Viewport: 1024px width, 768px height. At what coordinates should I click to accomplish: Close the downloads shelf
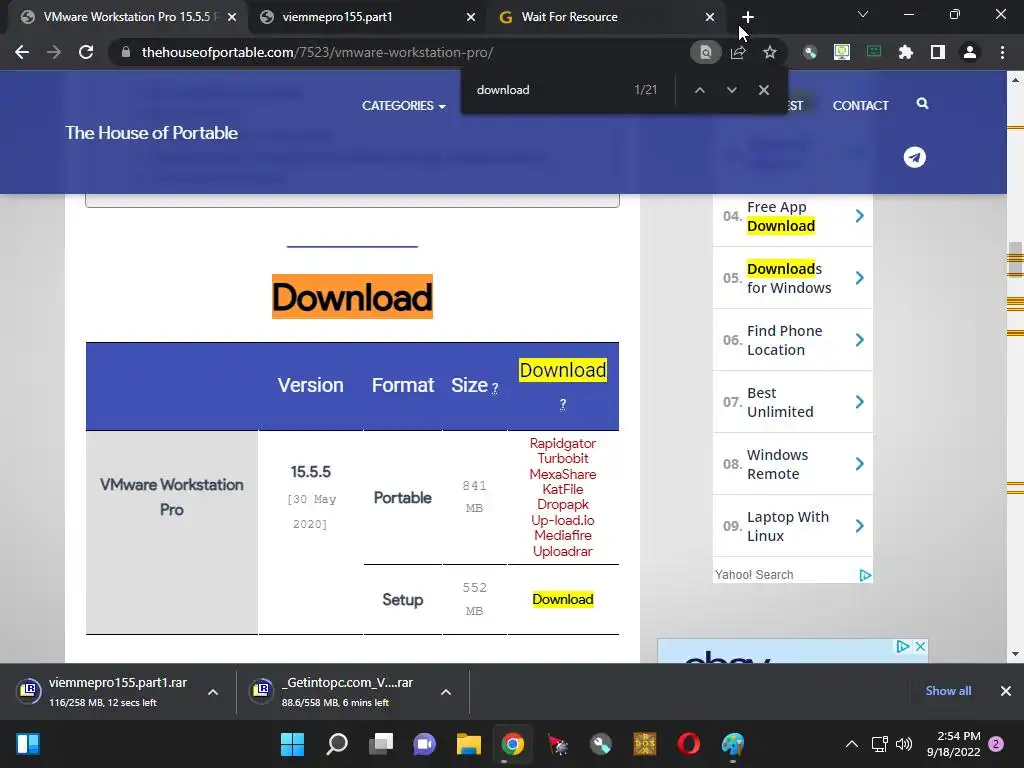pyautogui.click(x=1006, y=691)
